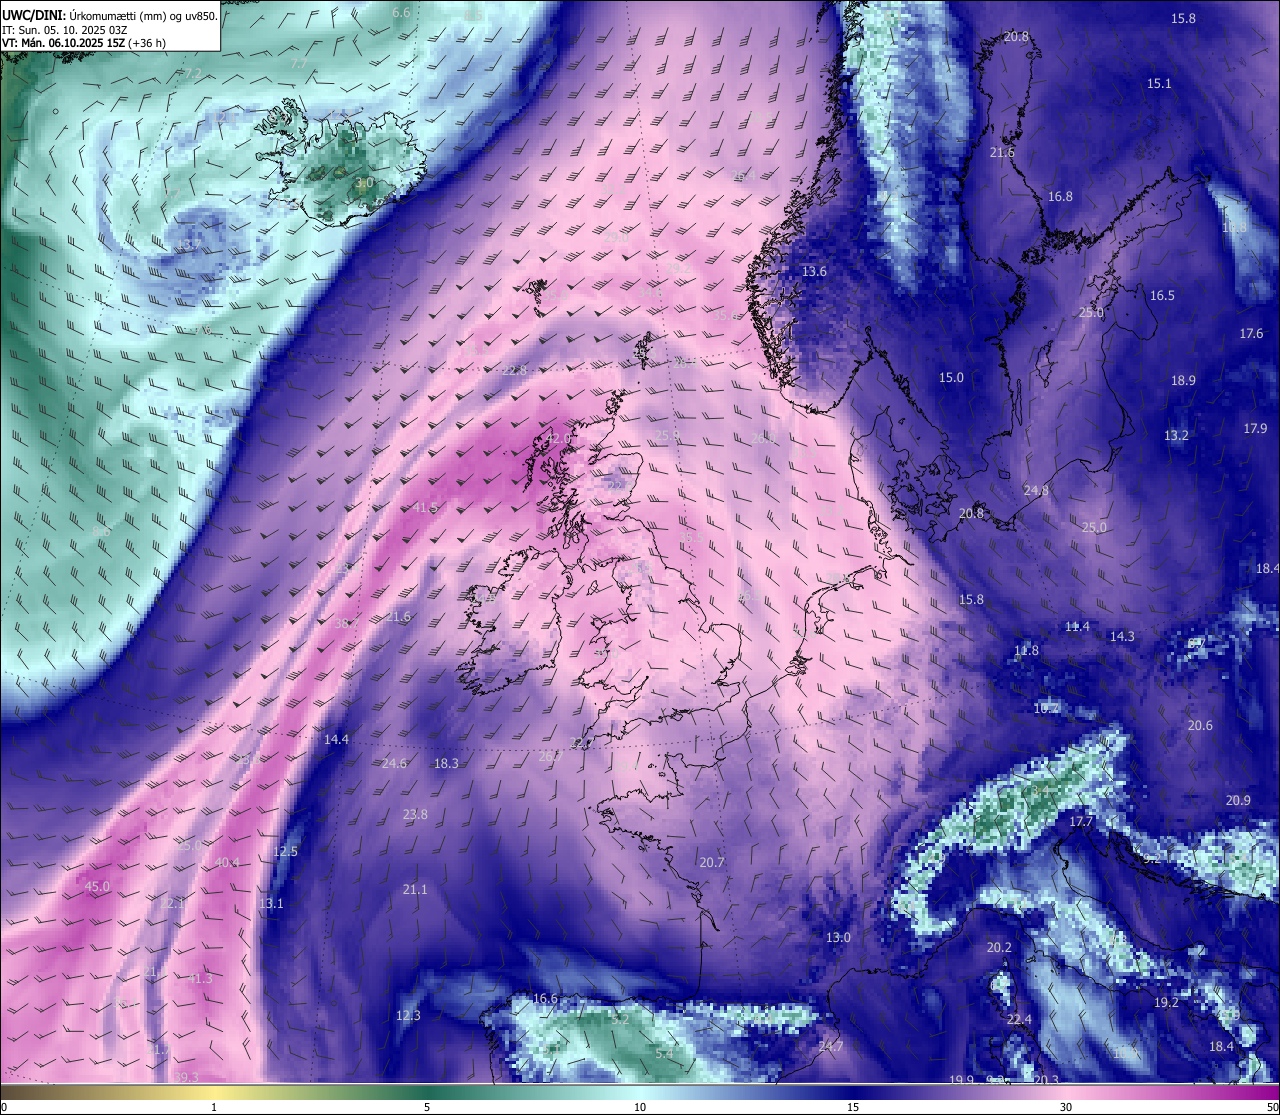Screen dimensions: 1280x1115
Task: Click the 22.8 value north of Scotland
Action: tap(514, 371)
